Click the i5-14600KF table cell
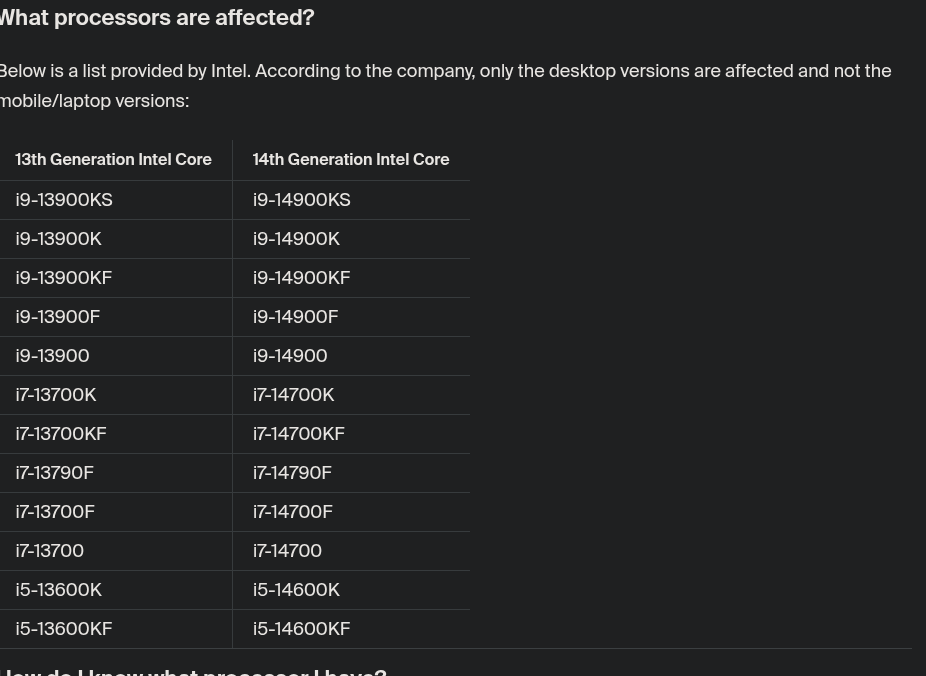Image resolution: width=926 pixels, height=676 pixels. 302,629
